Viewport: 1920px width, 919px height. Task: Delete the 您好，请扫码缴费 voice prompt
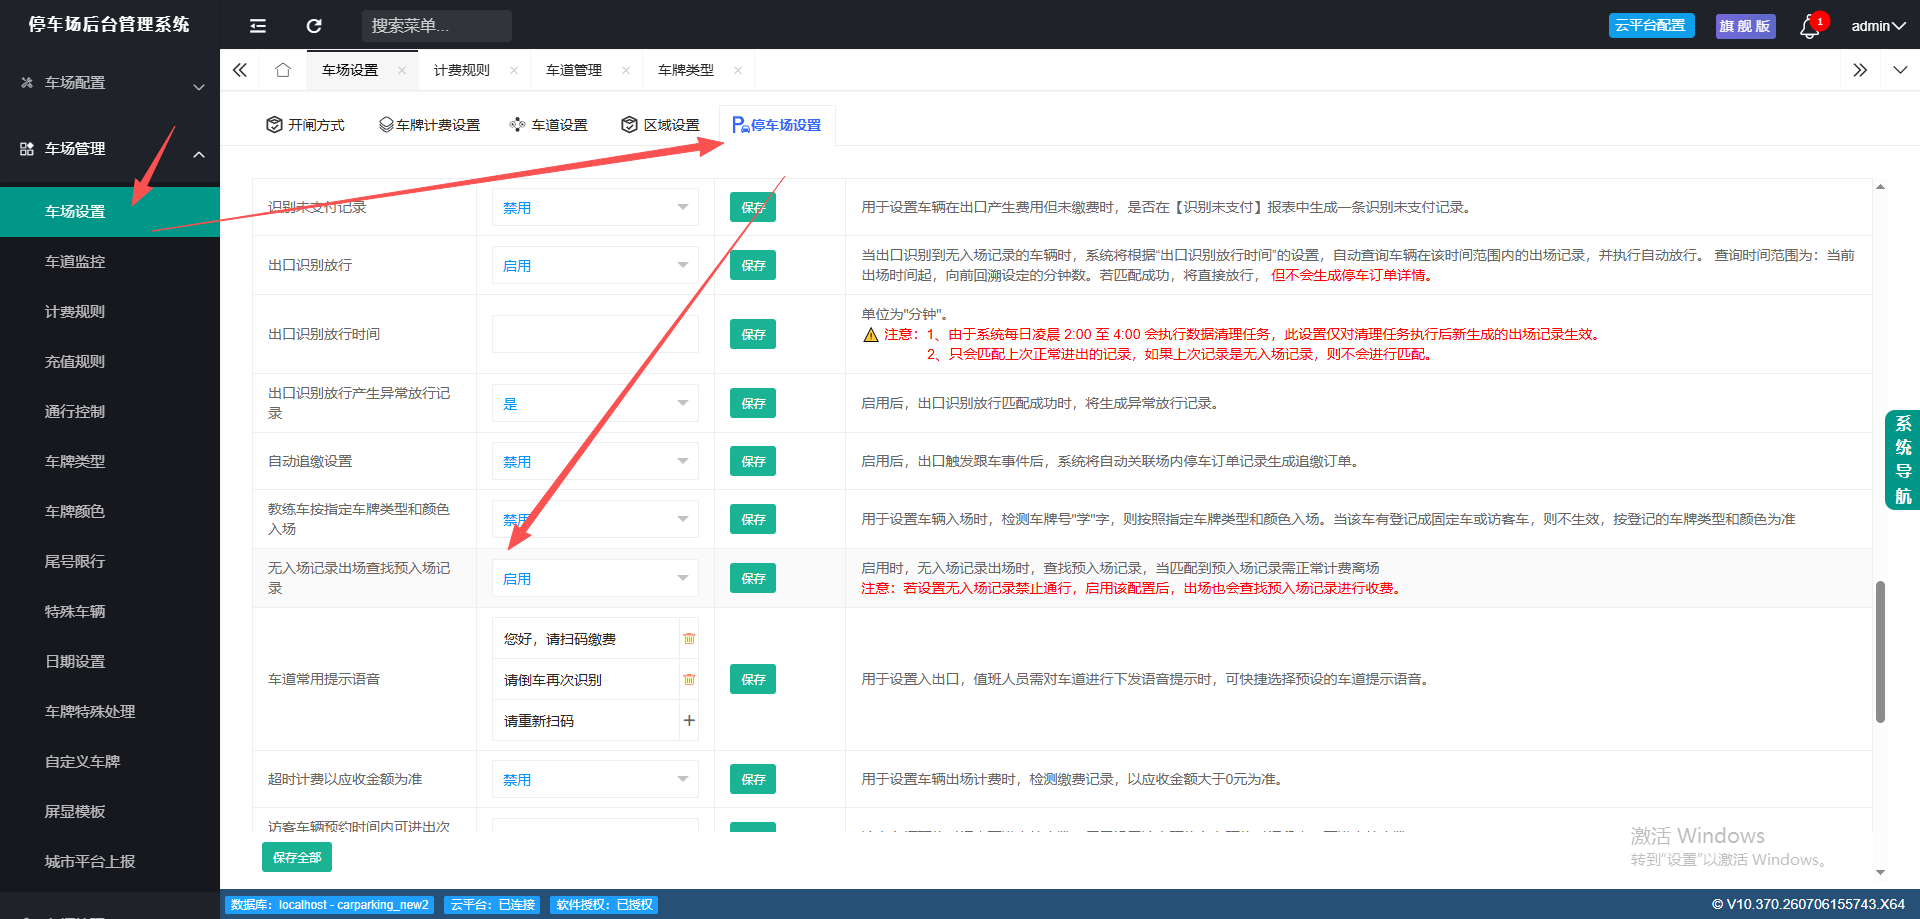click(689, 638)
